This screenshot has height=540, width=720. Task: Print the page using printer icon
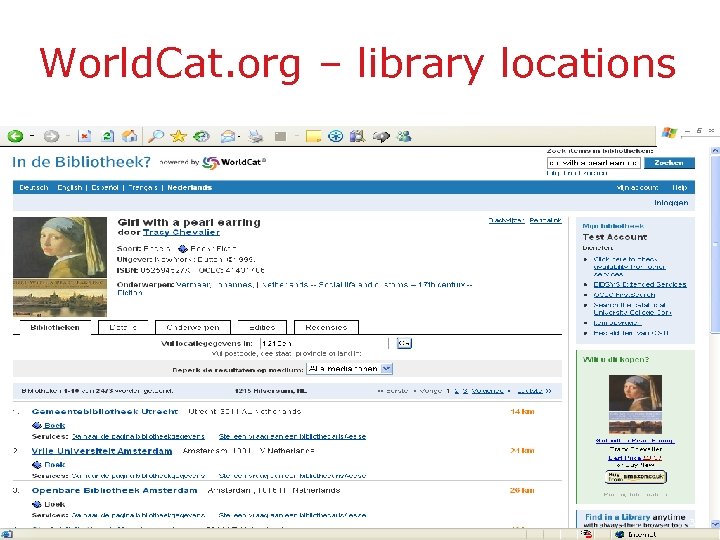256,136
